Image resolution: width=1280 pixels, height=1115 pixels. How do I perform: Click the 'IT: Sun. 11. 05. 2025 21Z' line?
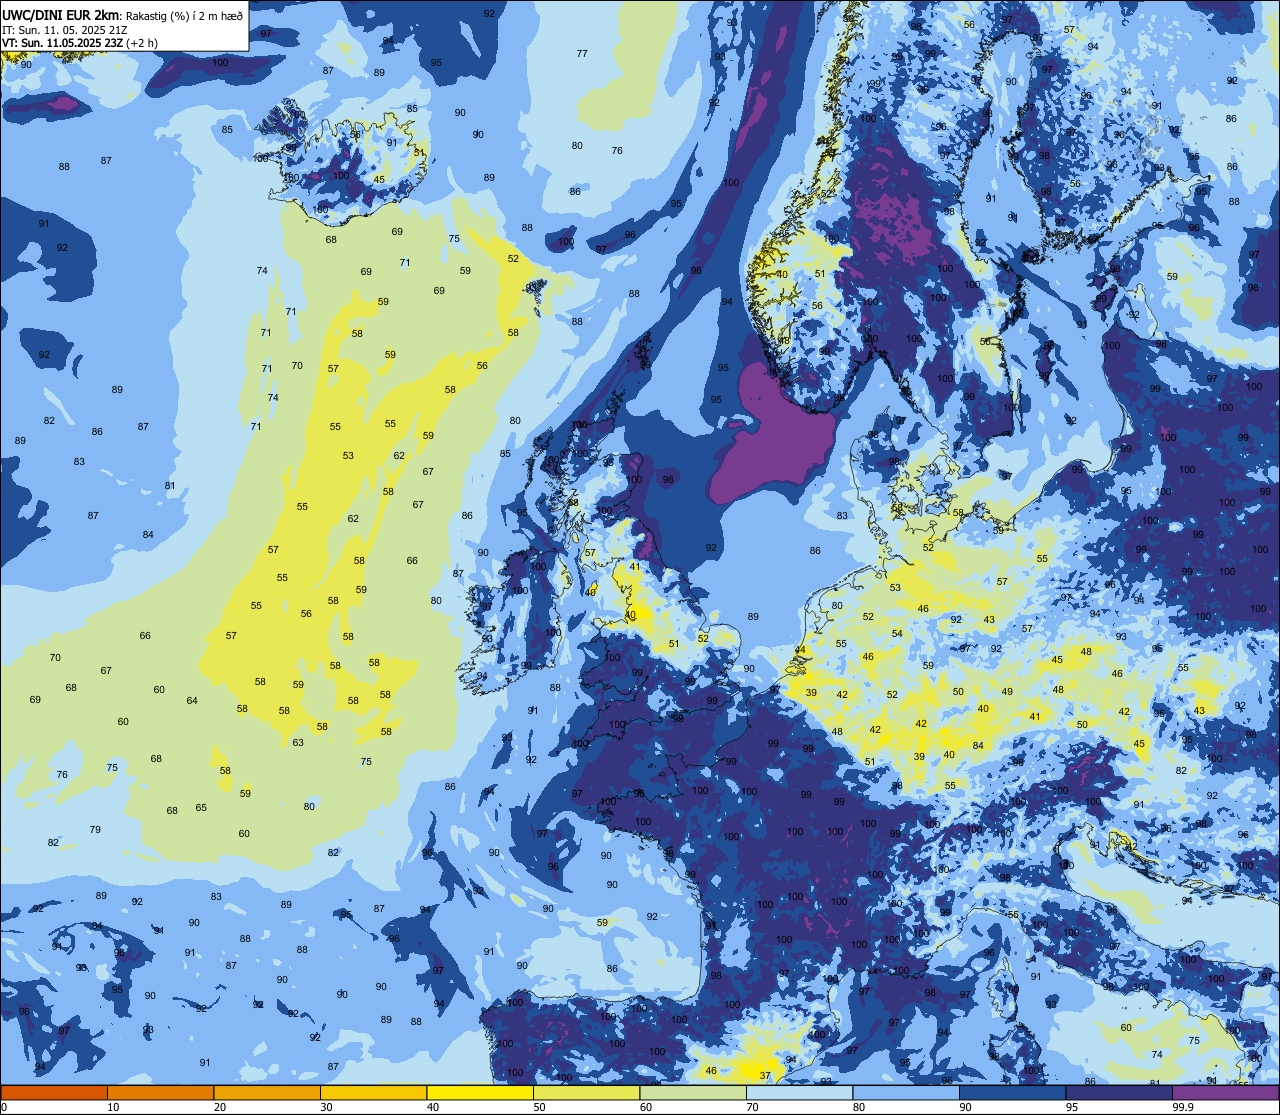click(x=64, y=29)
